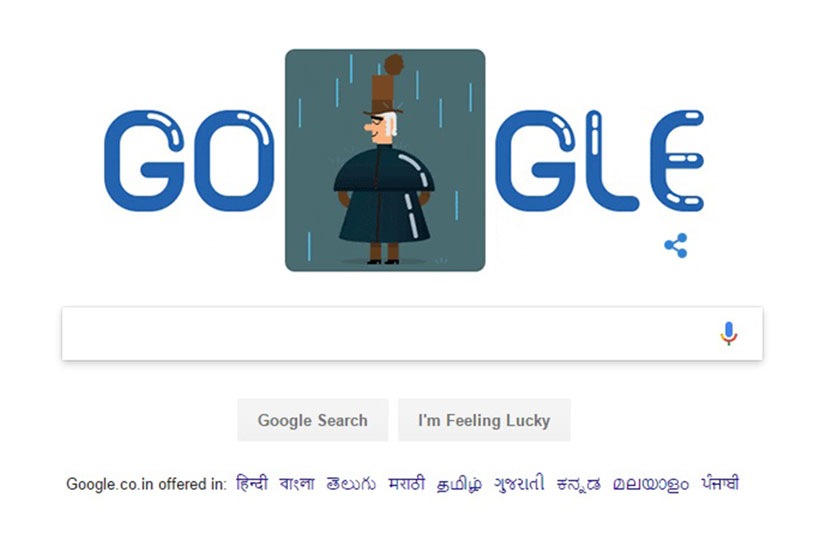830x553 pixels.
Task: Click the Google Search button
Action: coord(312,420)
